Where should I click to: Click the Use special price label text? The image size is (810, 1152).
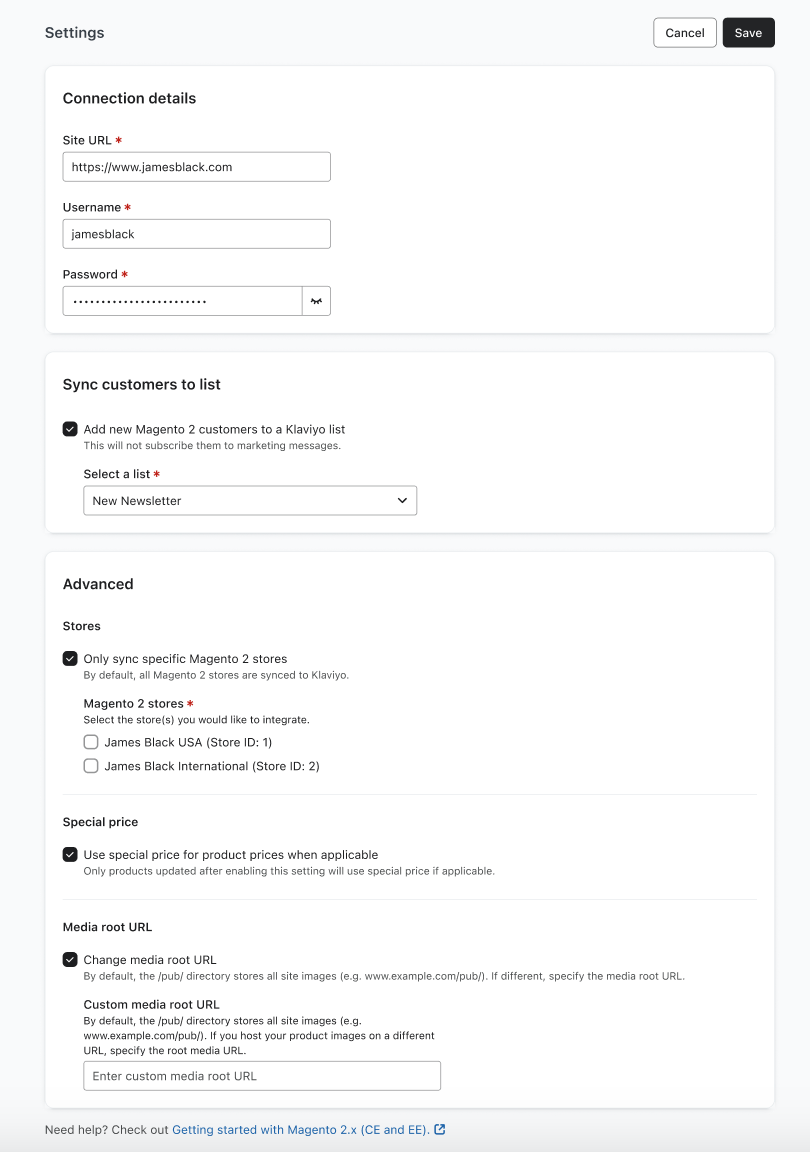(x=231, y=855)
